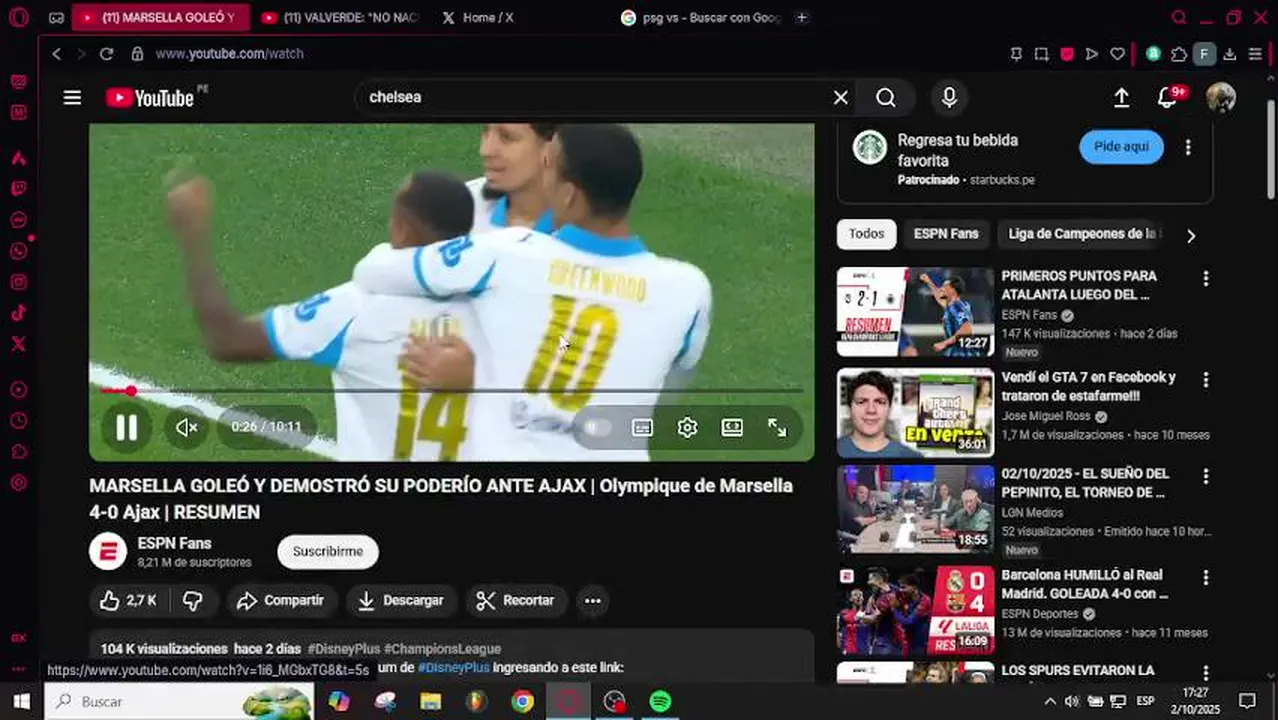Click the Starbucks "Pide aquí" ad button
This screenshot has width=1278, height=720.
1121,146
